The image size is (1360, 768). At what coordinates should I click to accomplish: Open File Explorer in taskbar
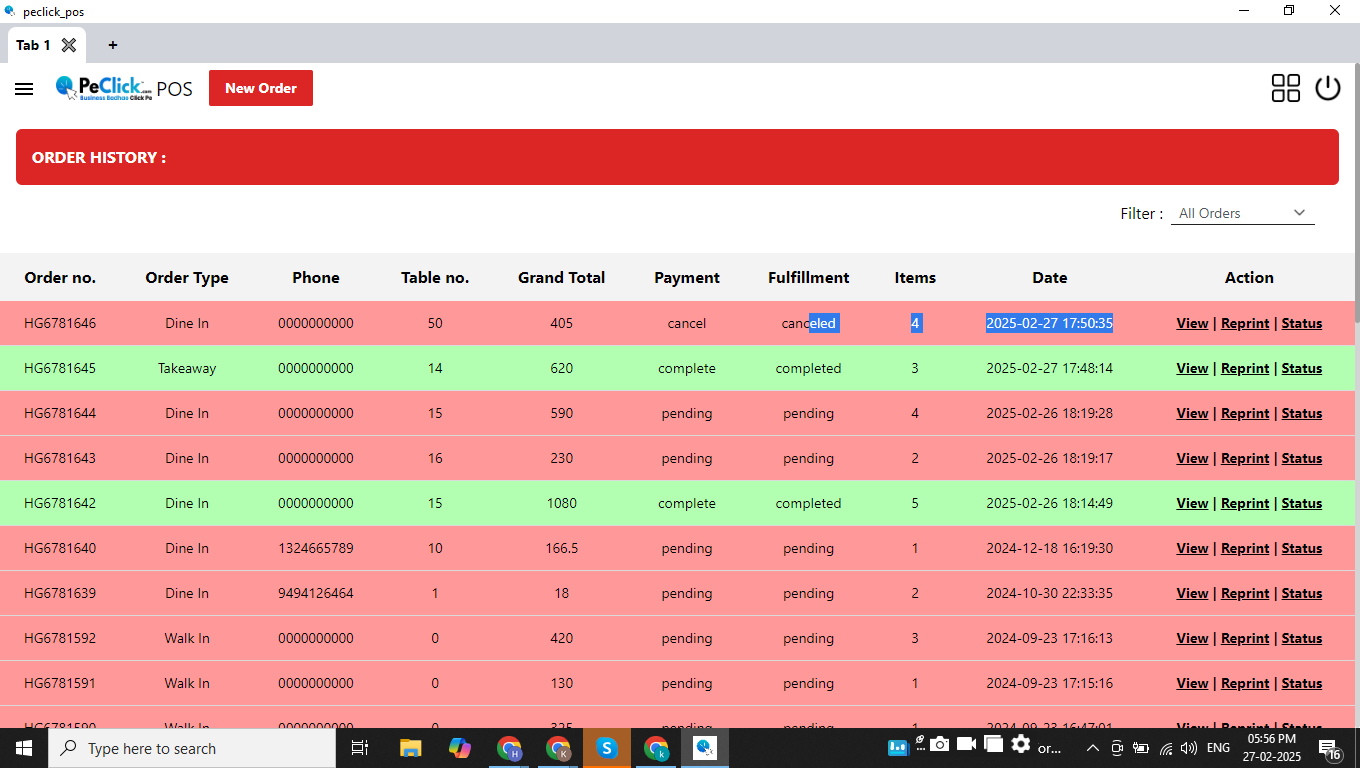[x=410, y=748]
